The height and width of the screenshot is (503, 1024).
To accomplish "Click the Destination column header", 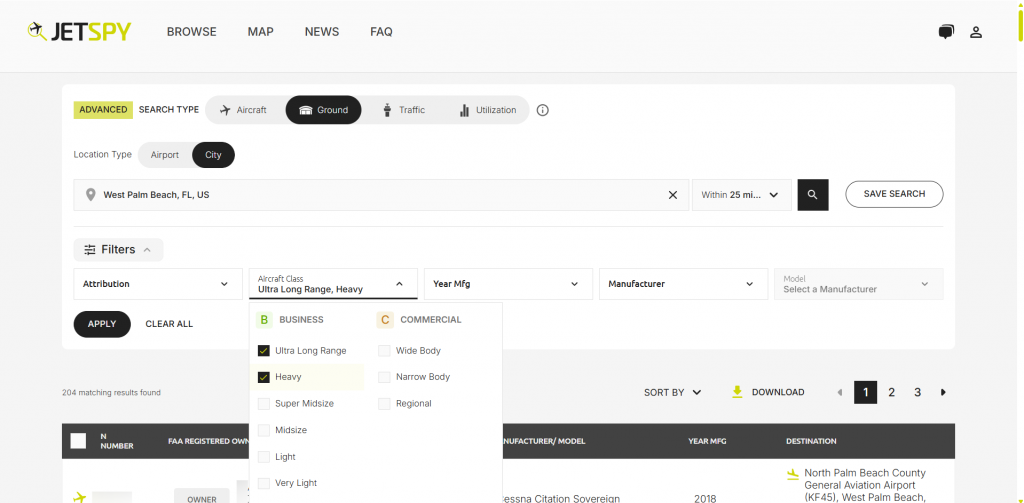I will [x=810, y=441].
